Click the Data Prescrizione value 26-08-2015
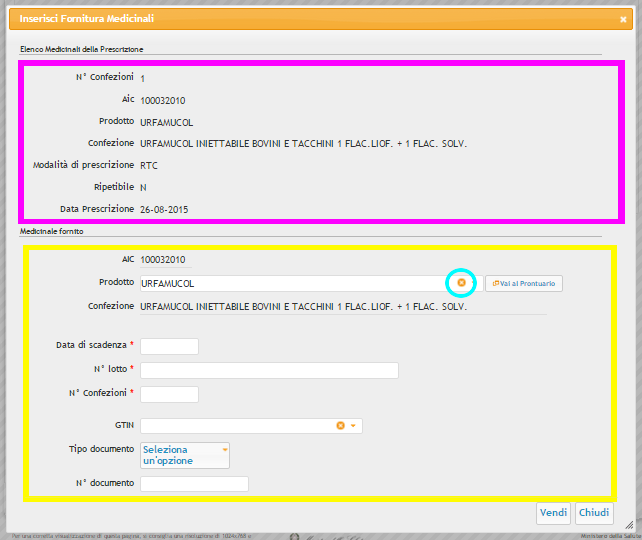 [164, 210]
